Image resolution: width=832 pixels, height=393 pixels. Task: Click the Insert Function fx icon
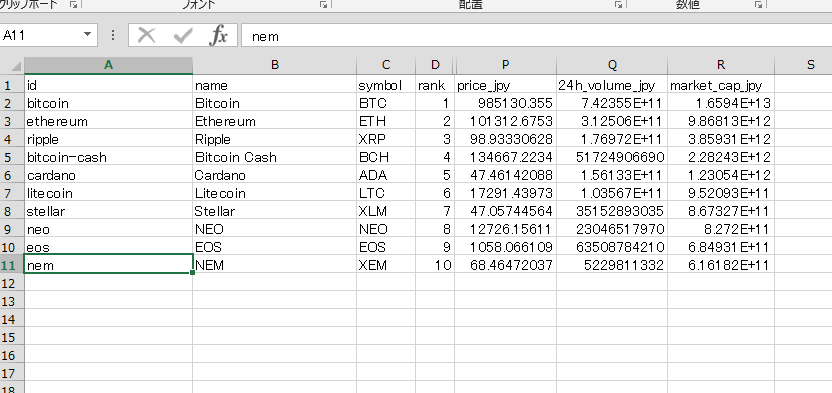coord(218,36)
